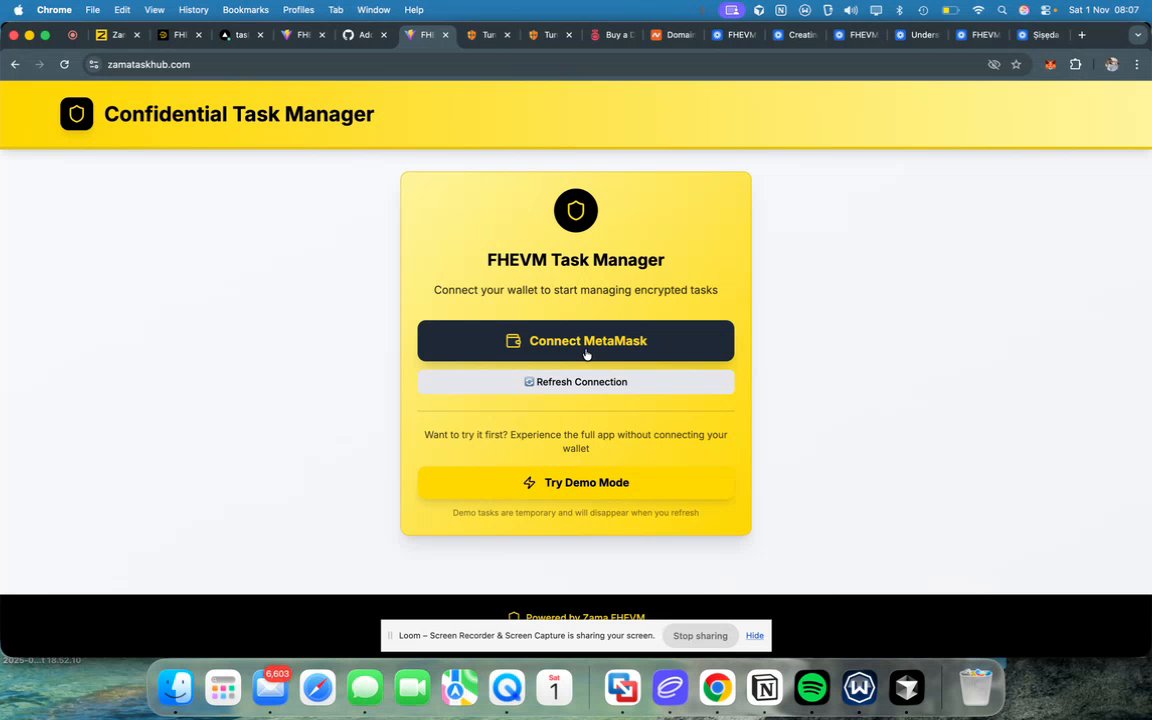Open the site information icon in address bar
The width and height of the screenshot is (1152, 720).
[x=93, y=65]
